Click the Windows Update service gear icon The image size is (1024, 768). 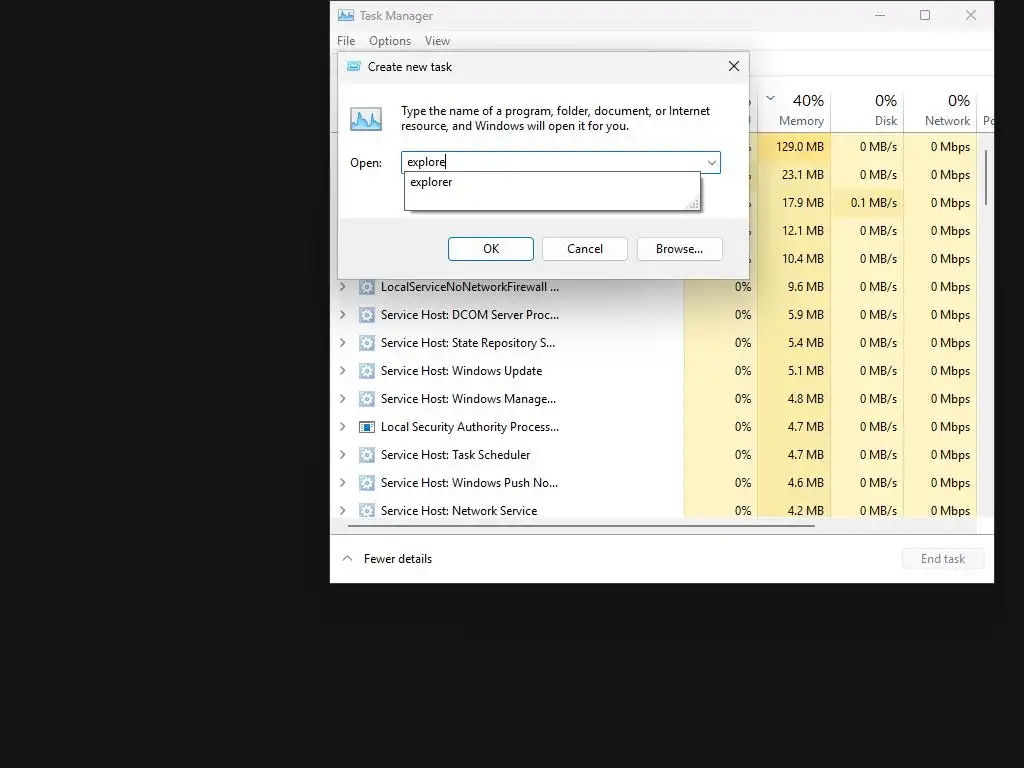pyautogui.click(x=367, y=371)
